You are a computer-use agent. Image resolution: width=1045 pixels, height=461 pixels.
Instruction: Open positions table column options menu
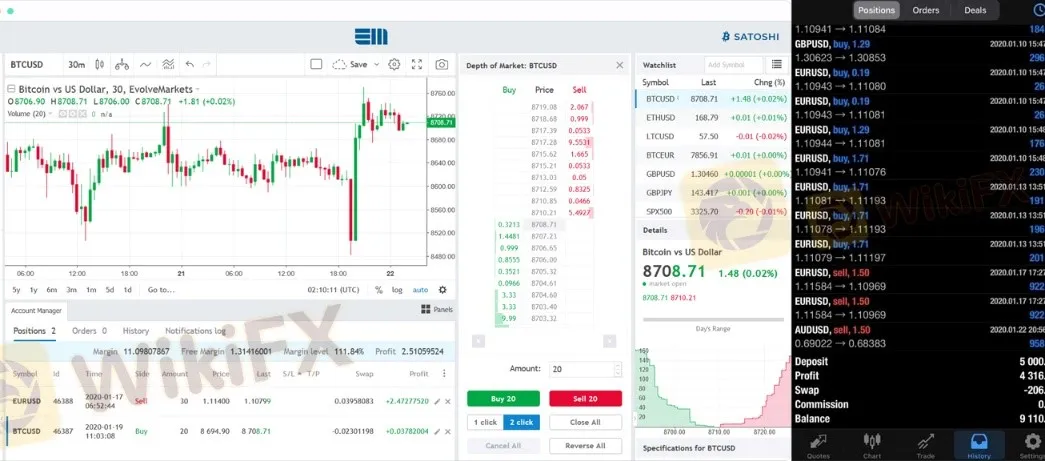pyautogui.click(x=445, y=374)
